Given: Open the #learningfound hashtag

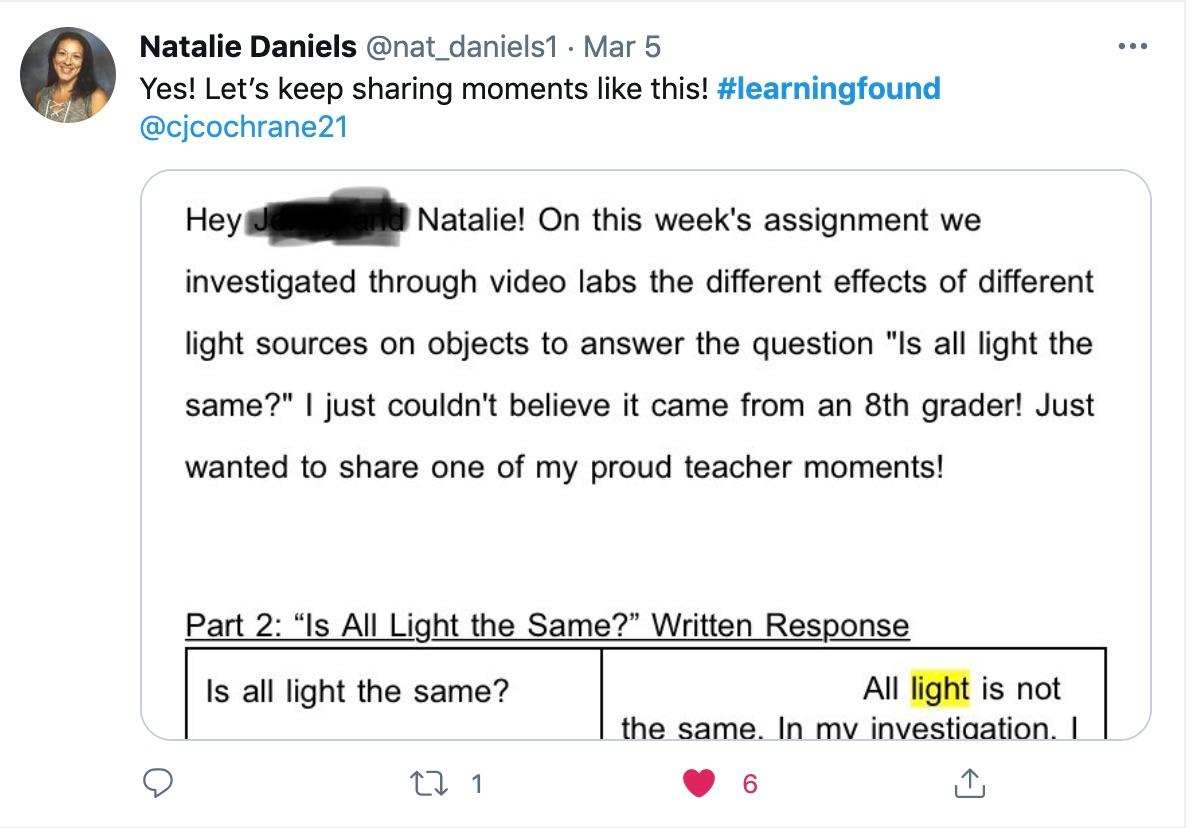Looking at the screenshot, I should (829, 88).
